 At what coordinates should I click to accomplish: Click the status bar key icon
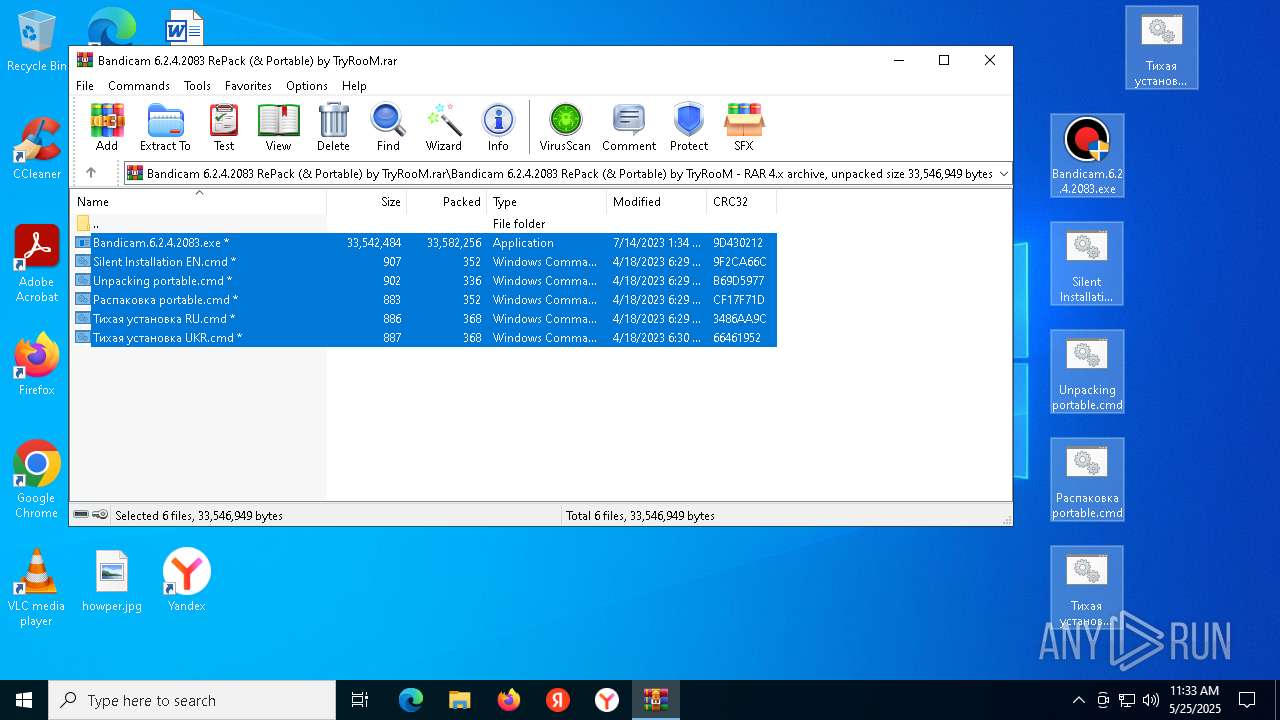coord(100,515)
